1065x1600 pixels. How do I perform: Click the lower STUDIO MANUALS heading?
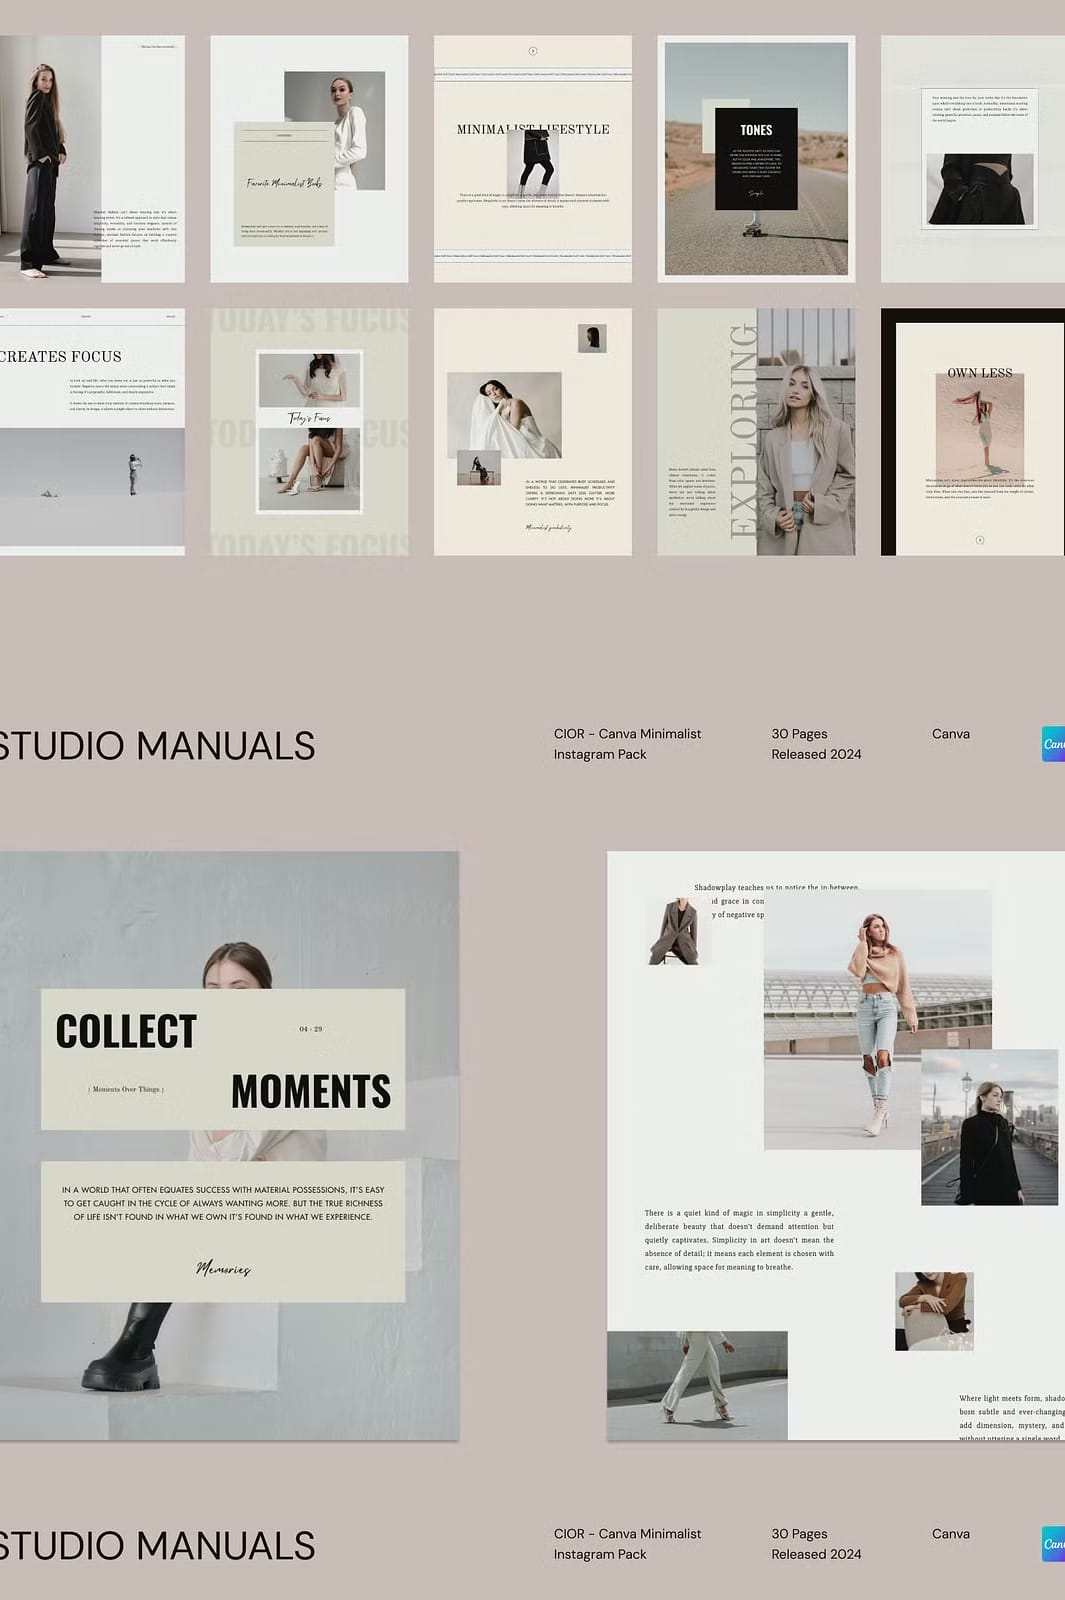tap(157, 1546)
